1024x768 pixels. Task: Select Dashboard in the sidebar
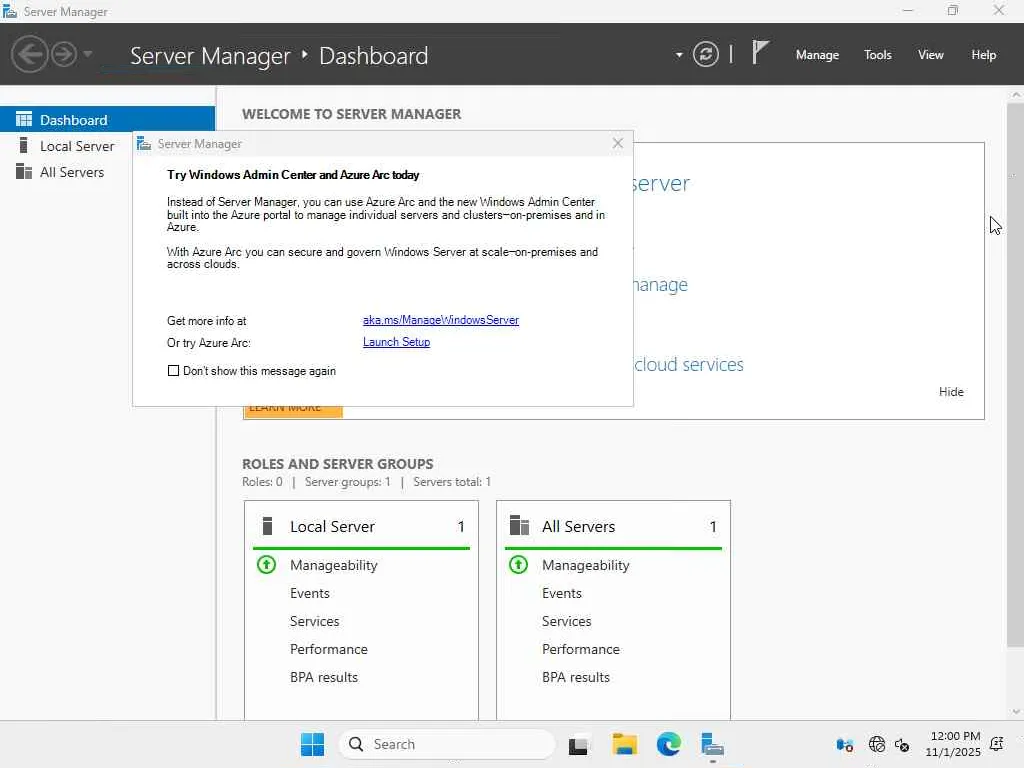[107, 120]
